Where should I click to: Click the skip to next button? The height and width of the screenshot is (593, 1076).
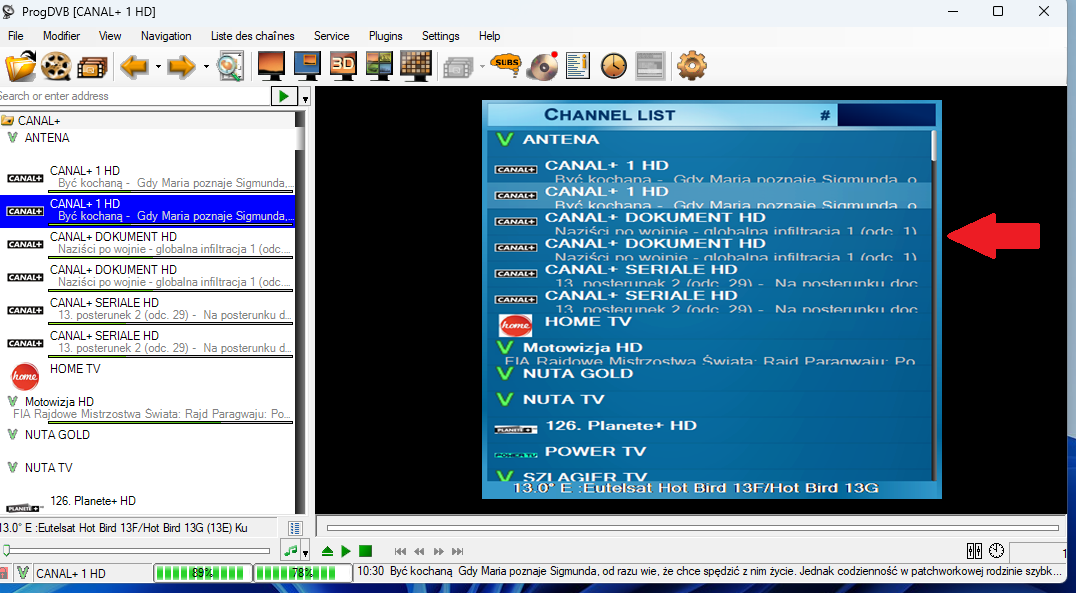(458, 551)
